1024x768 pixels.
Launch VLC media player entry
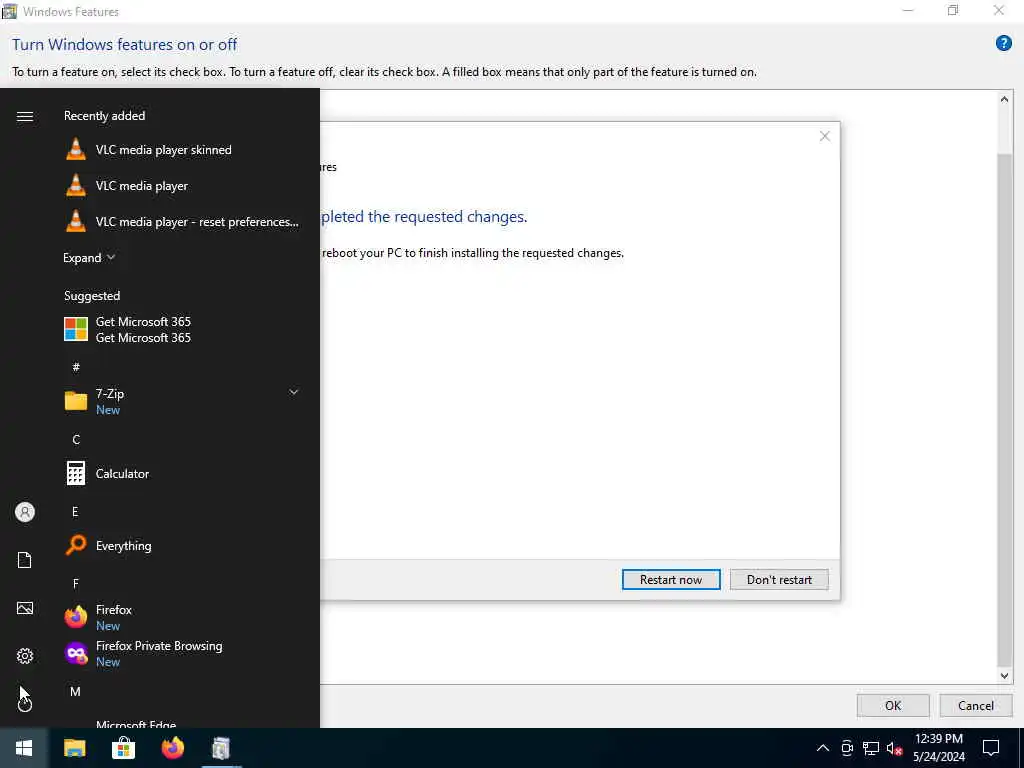(183, 185)
